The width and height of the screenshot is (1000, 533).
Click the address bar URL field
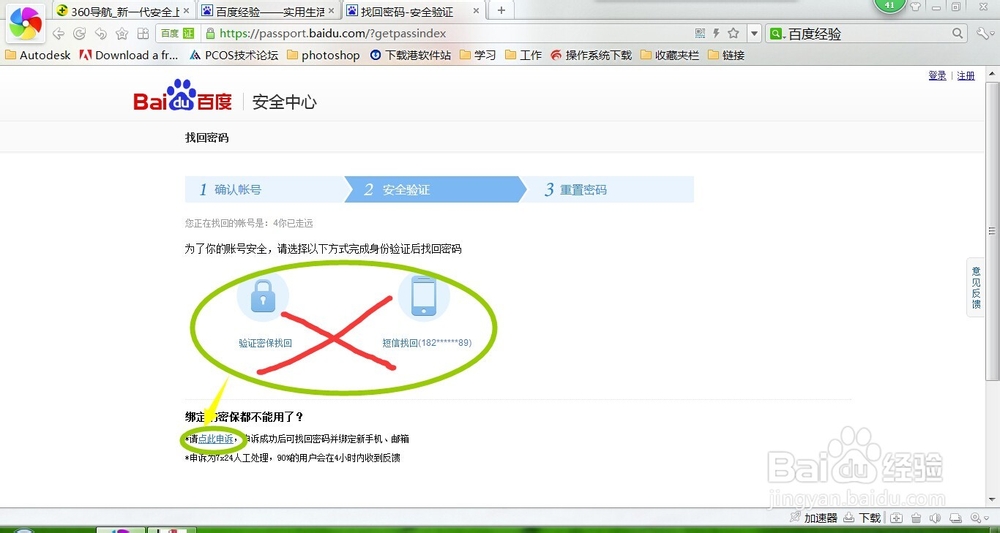click(446, 33)
